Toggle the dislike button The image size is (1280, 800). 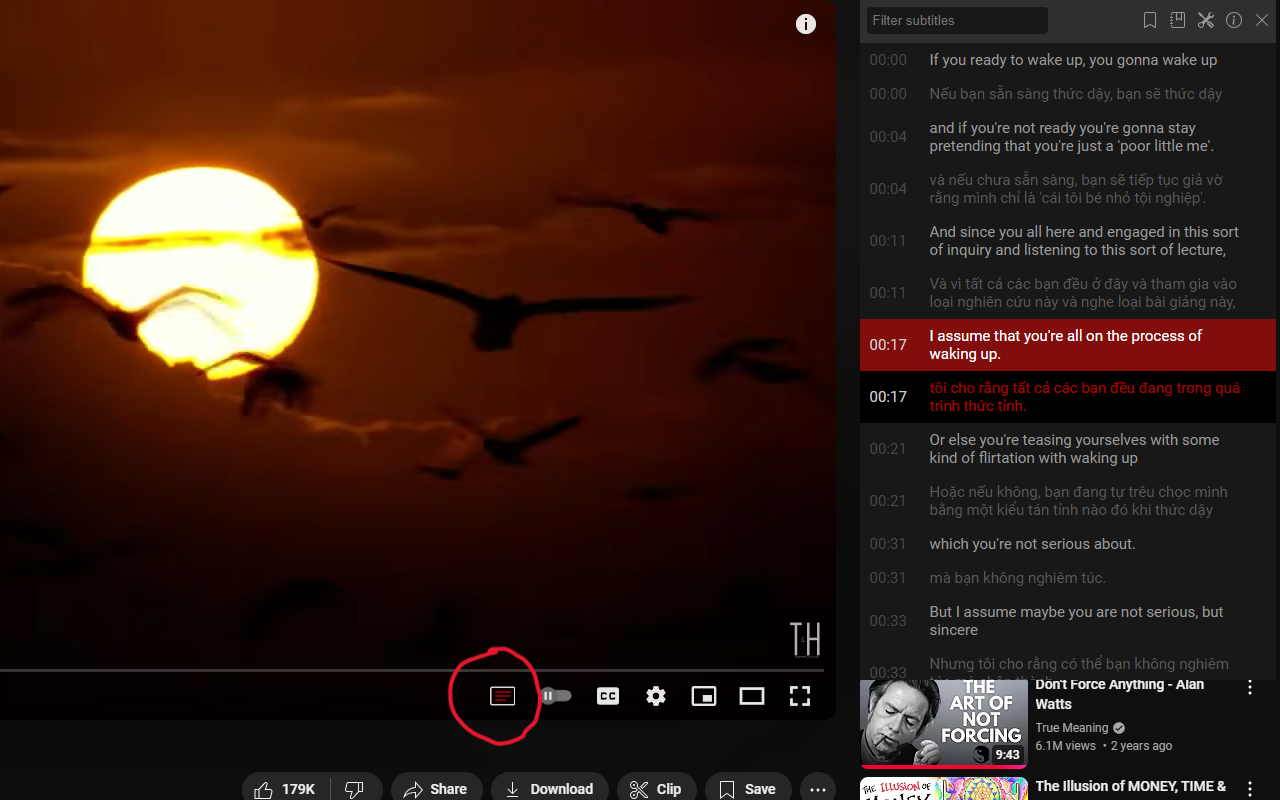click(x=356, y=789)
